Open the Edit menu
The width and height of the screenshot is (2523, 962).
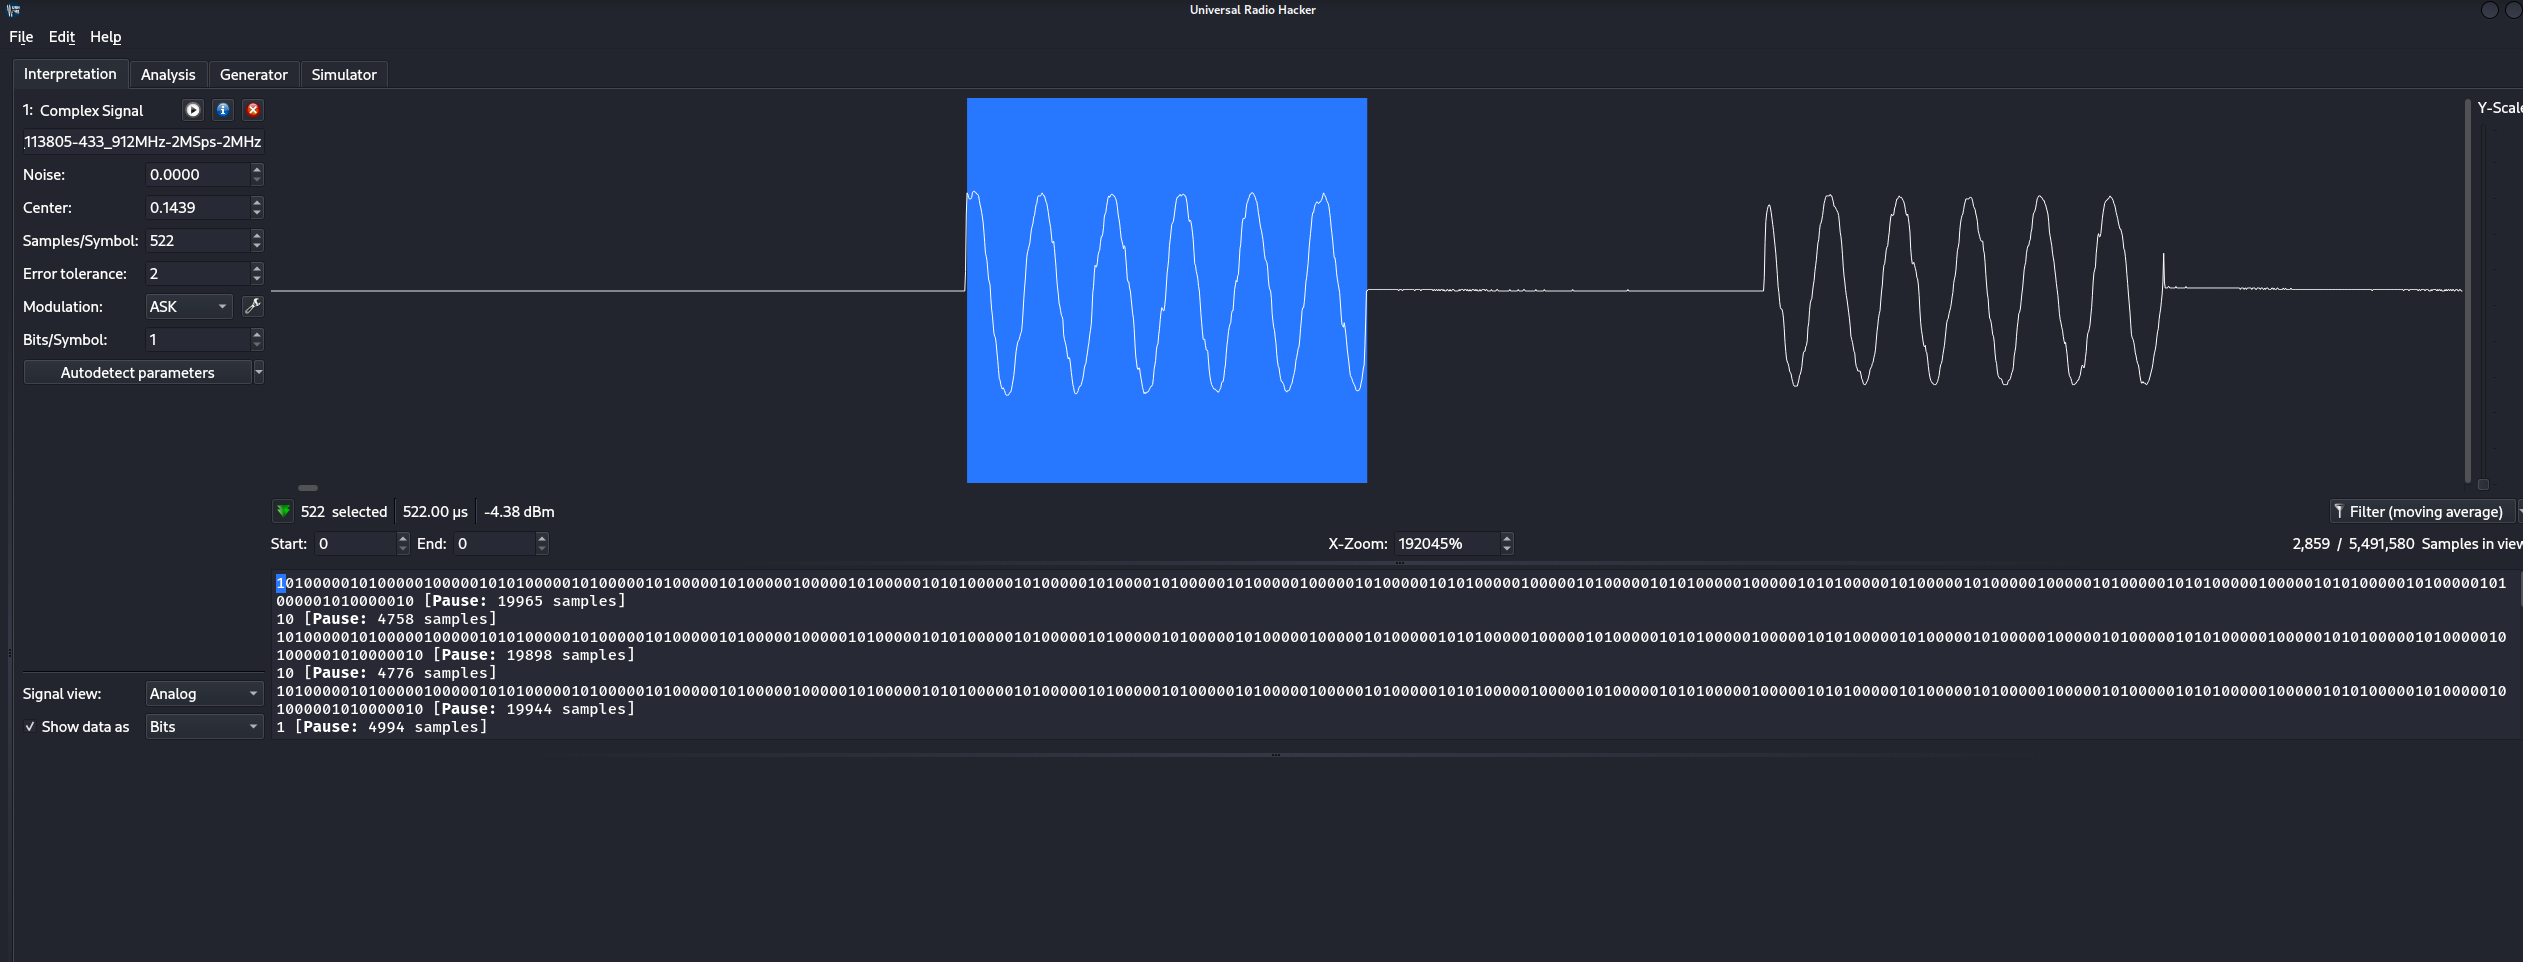tap(61, 37)
